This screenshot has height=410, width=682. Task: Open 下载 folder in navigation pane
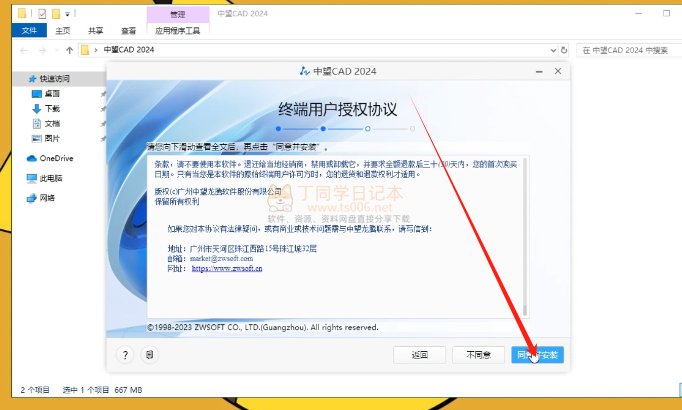tap(52, 109)
